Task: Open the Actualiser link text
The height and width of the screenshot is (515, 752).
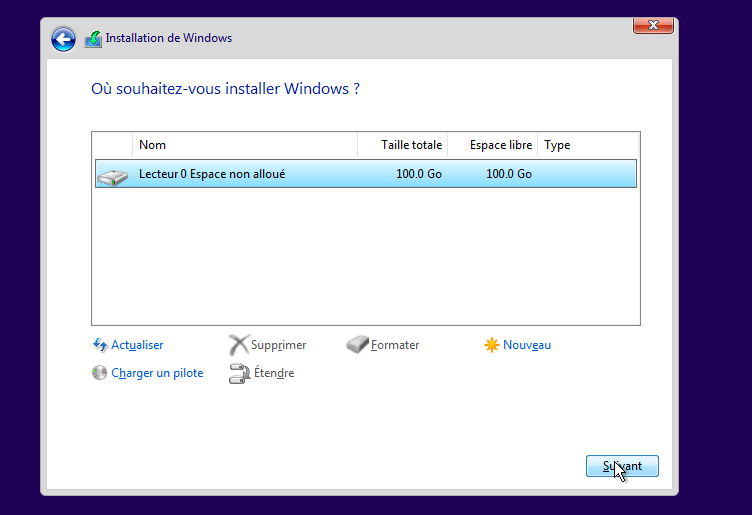Action: coord(137,345)
